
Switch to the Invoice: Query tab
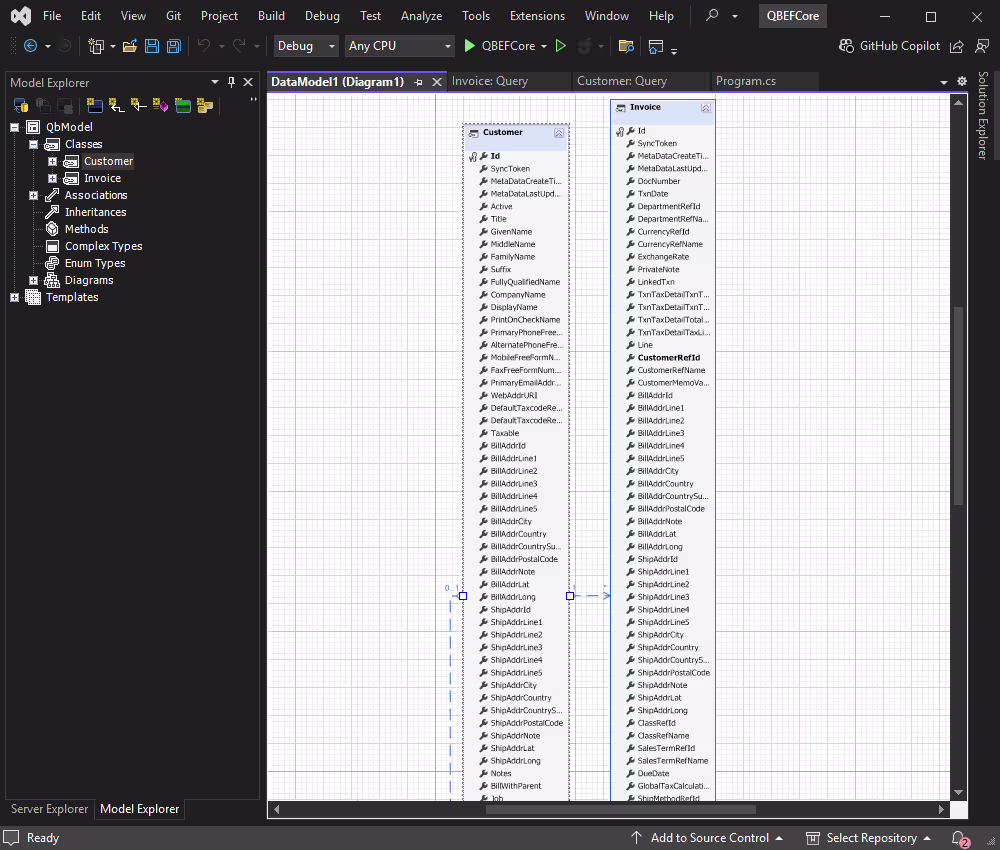(490, 81)
